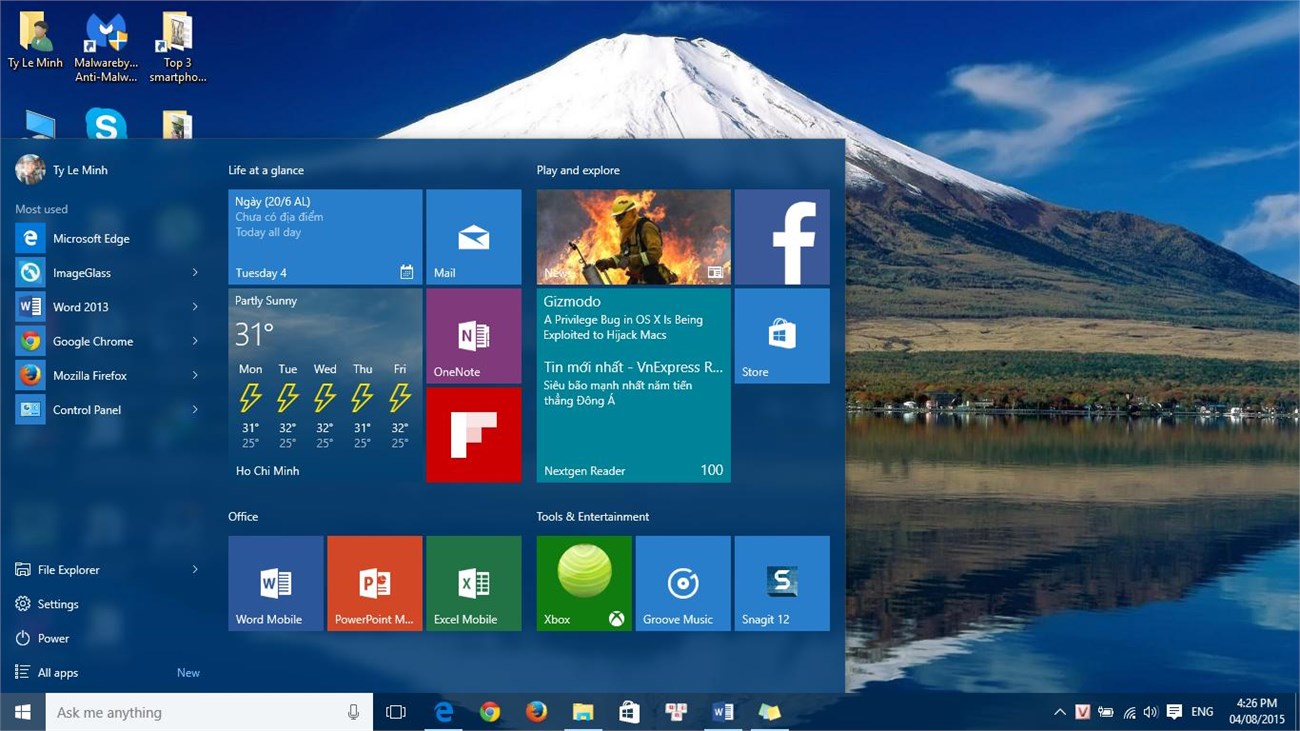Image resolution: width=1300 pixels, height=731 pixels.
Task: Open the Mail tile
Action: coord(473,237)
